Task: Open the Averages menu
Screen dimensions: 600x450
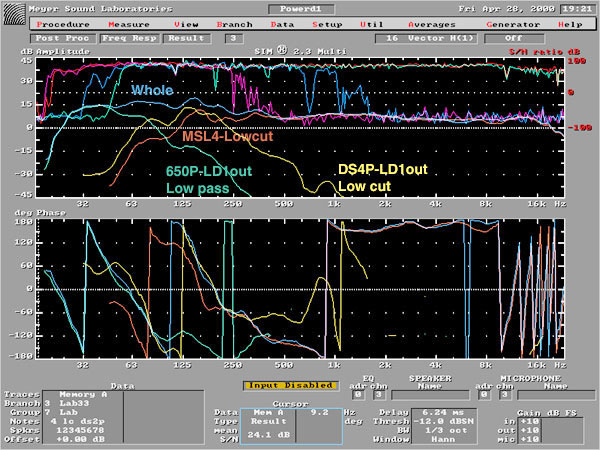Action: [x=432, y=24]
